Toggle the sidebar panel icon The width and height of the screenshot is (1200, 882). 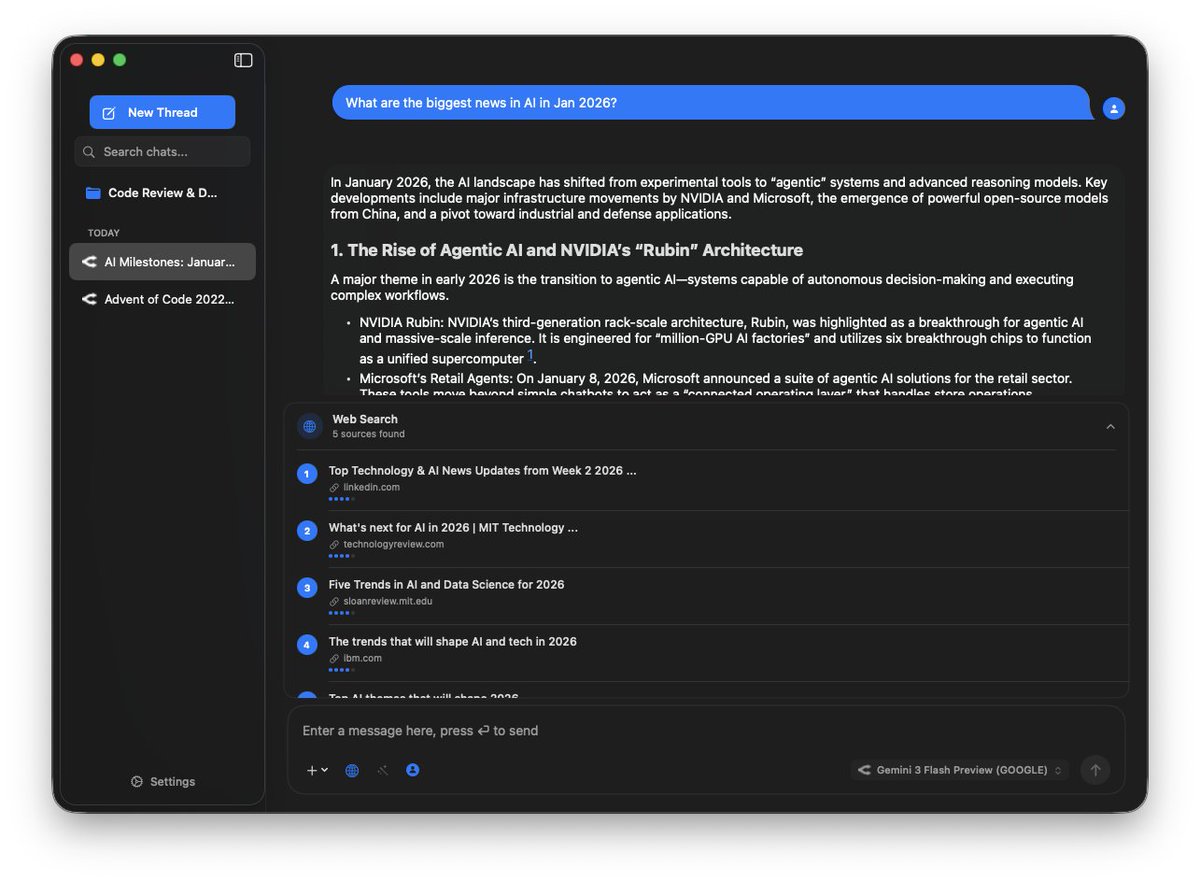click(x=243, y=60)
